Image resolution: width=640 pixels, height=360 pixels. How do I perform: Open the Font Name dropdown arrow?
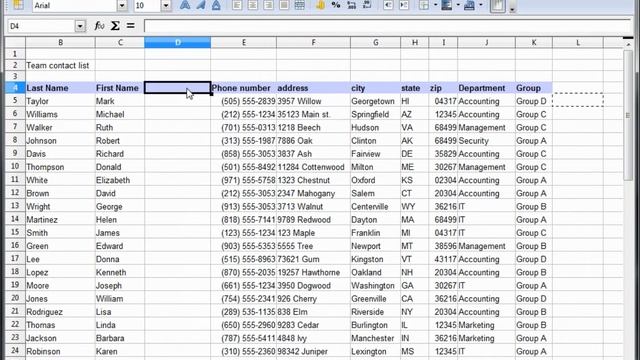[122, 6]
